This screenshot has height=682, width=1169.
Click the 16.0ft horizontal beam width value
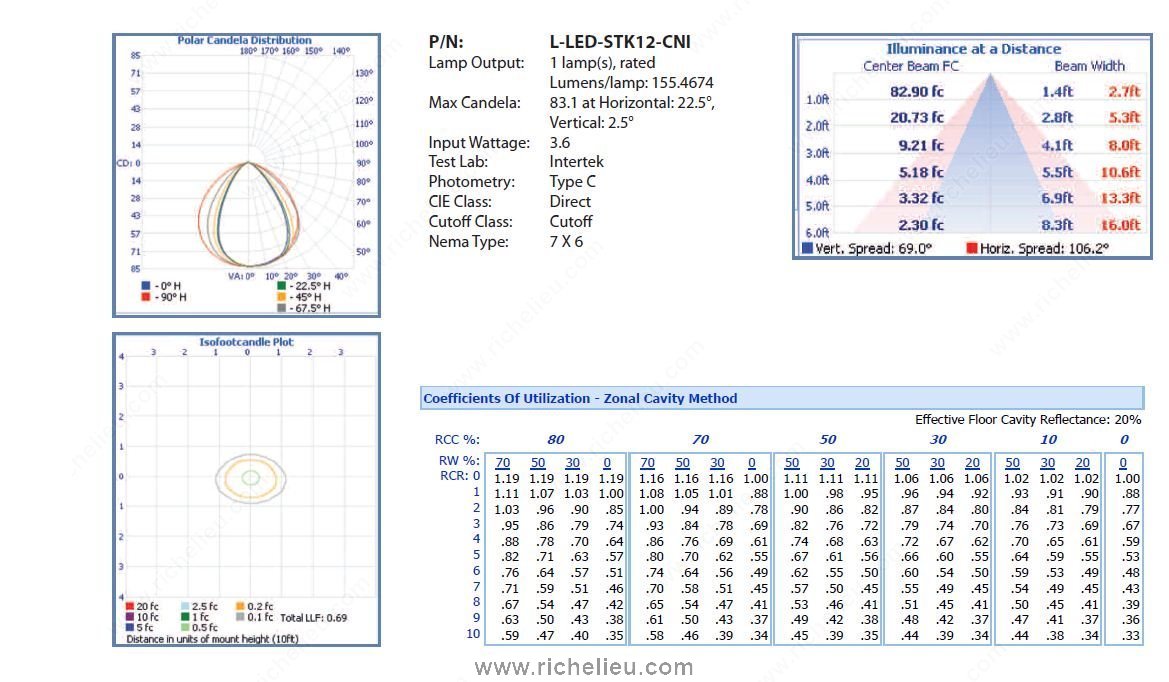click(x=1120, y=225)
